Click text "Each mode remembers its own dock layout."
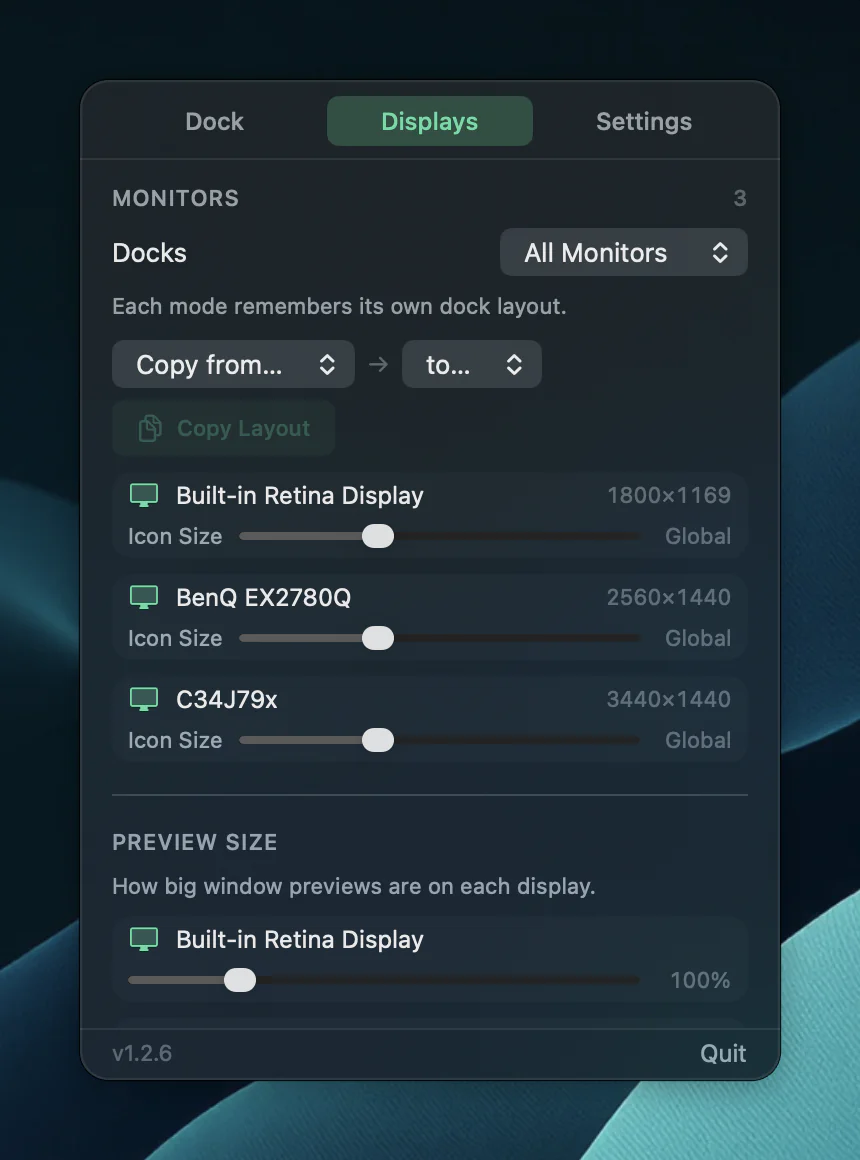860x1160 pixels. 339,306
